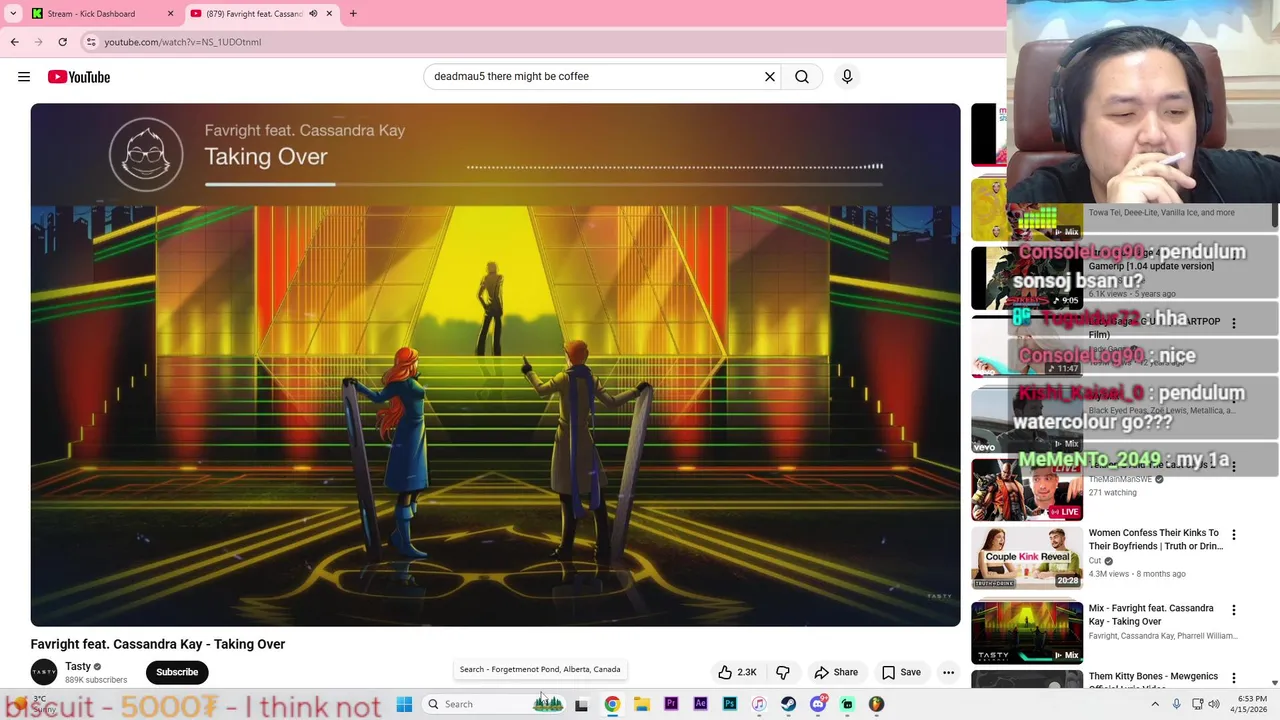Open options for Women Confess video
Image resolution: width=1280 pixels, height=720 pixels.
pyautogui.click(x=1234, y=535)
